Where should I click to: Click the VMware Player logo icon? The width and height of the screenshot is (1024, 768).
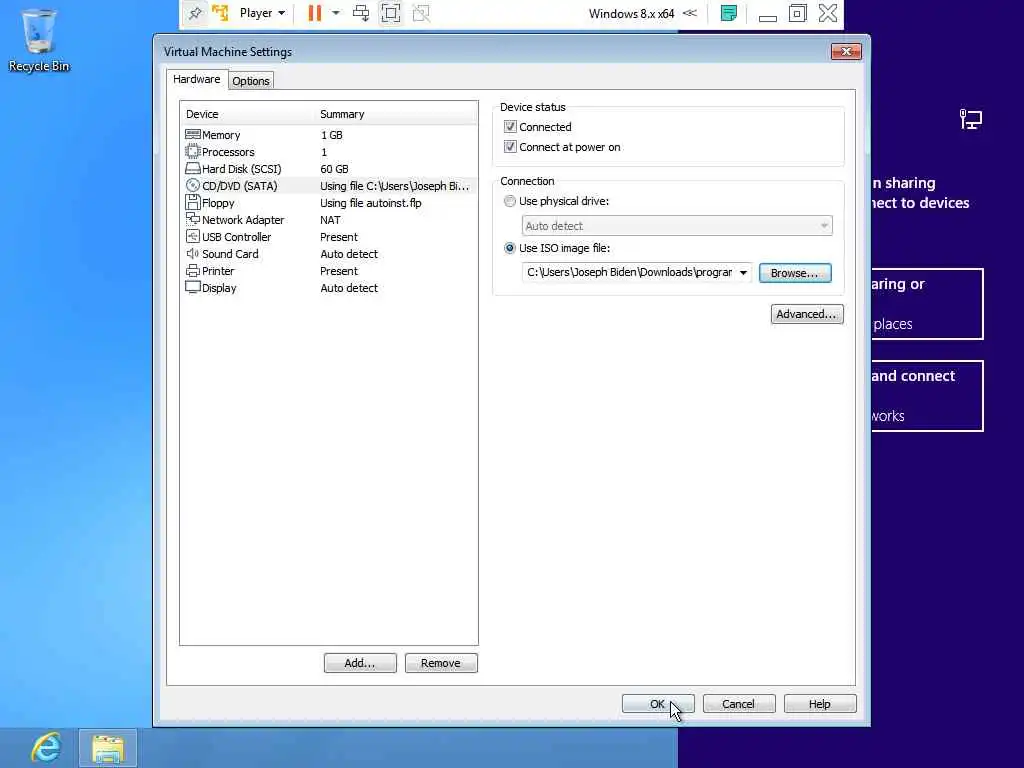point(220,13)
